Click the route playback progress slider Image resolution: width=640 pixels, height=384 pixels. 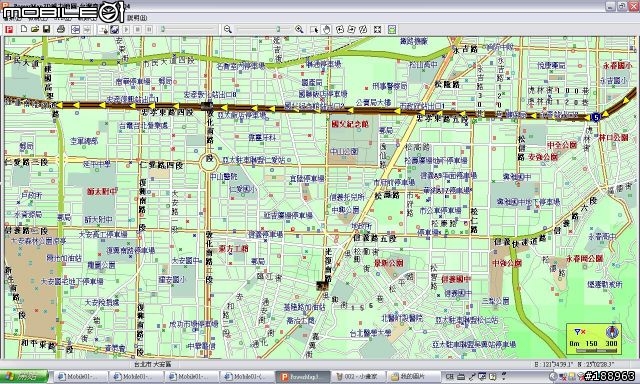188,29
